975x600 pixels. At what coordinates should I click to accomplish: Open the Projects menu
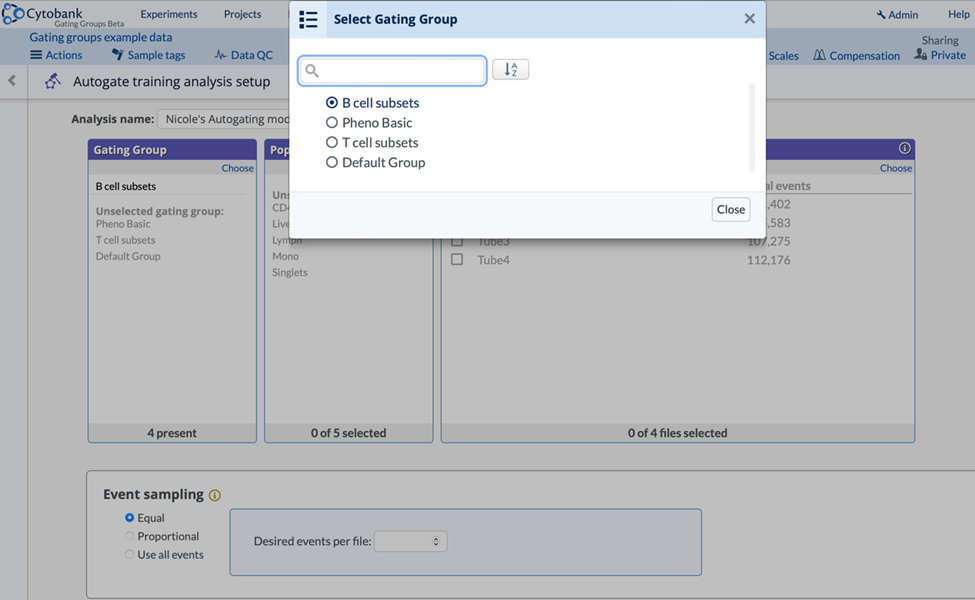click(x=242, y=14)
